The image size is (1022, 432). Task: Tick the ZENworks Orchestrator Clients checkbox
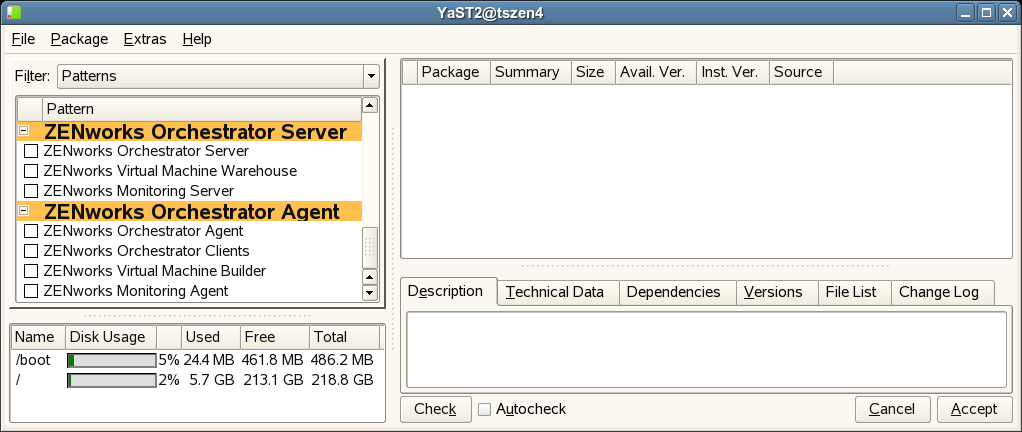coord(31,251)
